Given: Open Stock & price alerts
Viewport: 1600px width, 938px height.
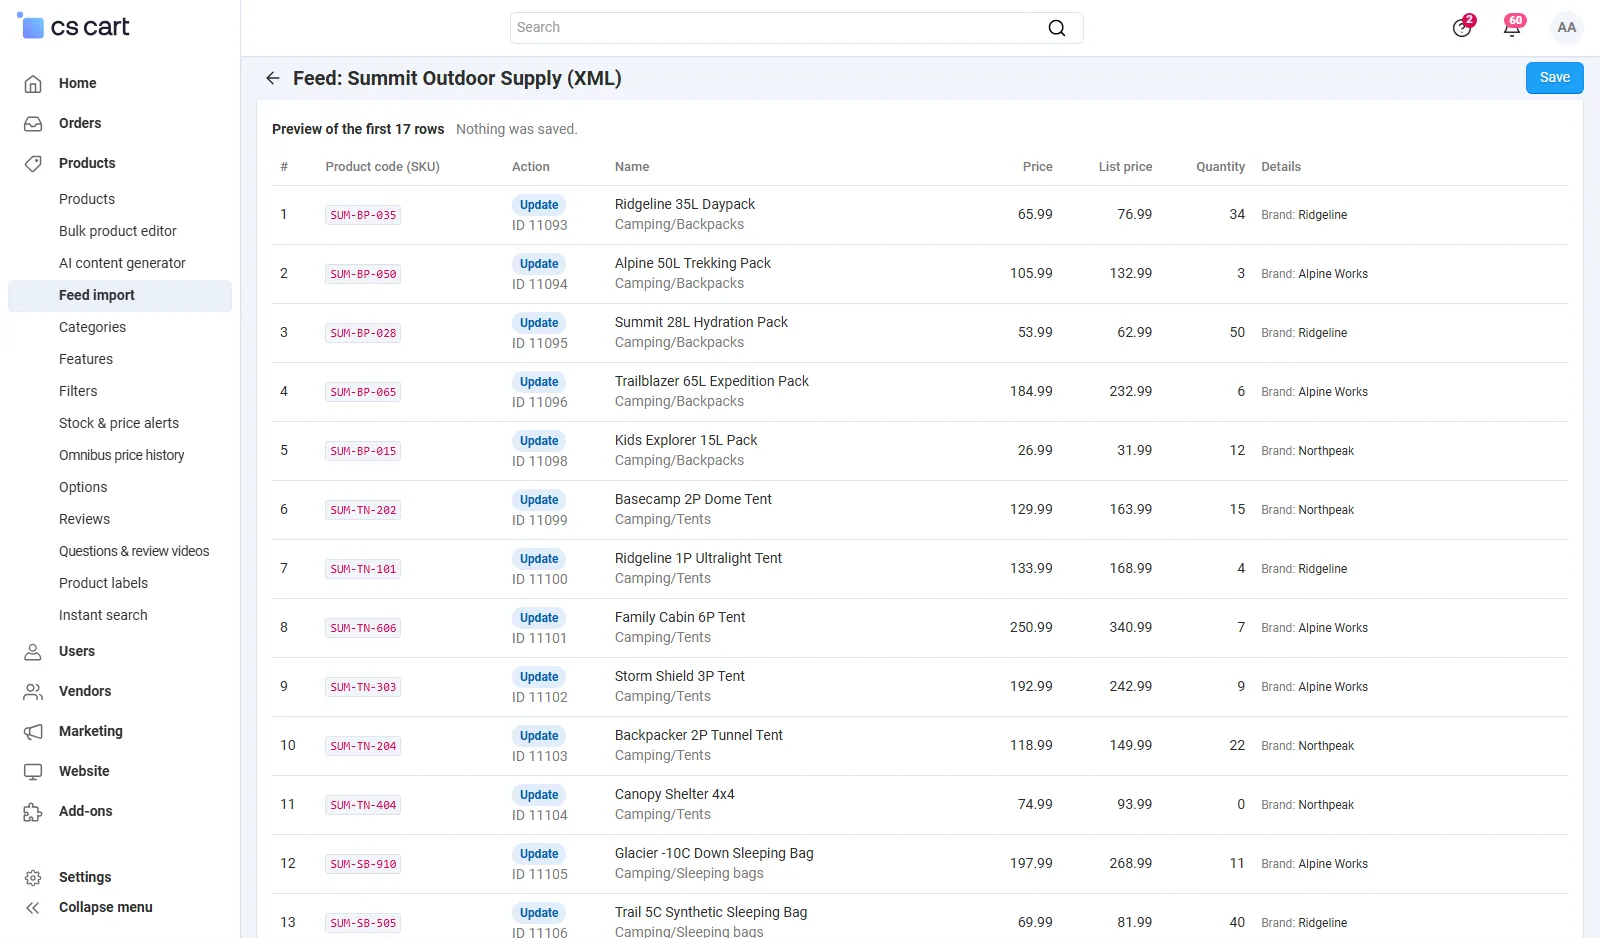Looking at the screenshot, I should click(x=119, y=423).
